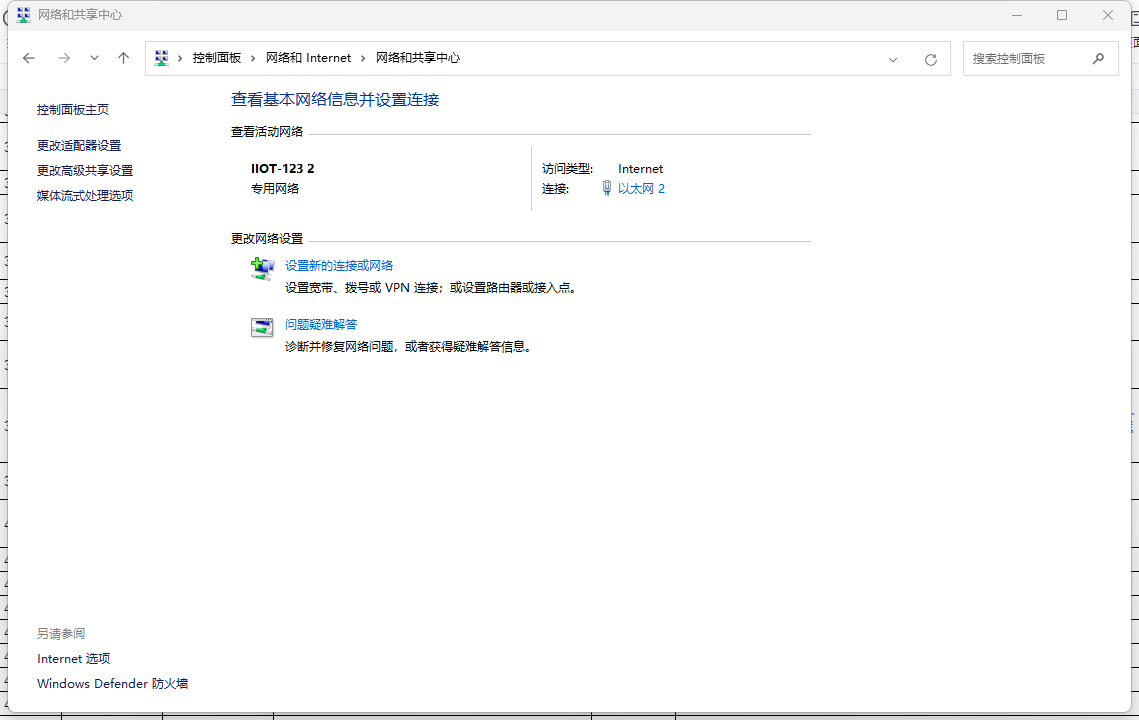This screenshot has height=720, width=1139.
Task: Open 更改高级共享设置 link
Action: (85, 171)
